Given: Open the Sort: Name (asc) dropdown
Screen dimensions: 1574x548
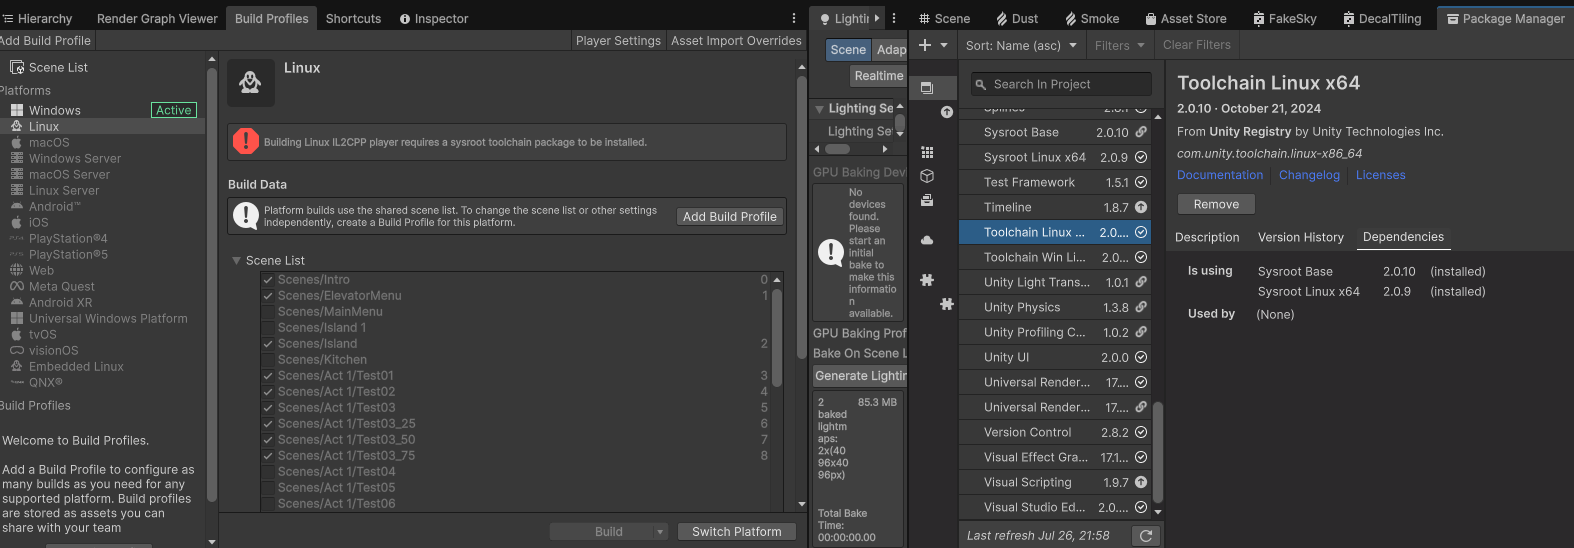Looking at the screenshot, I should [1021, 45].
